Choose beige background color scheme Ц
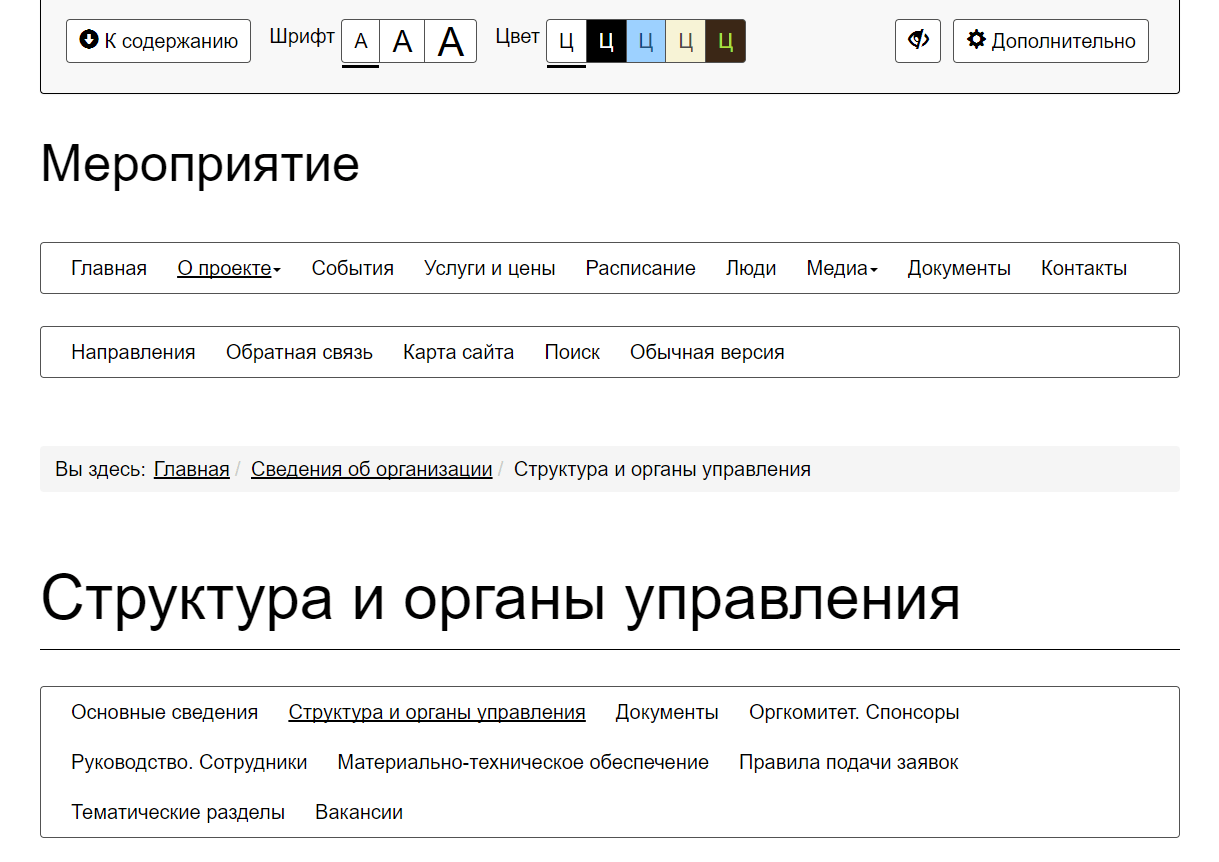This screenshot has height=862, width=1219. 686,42
